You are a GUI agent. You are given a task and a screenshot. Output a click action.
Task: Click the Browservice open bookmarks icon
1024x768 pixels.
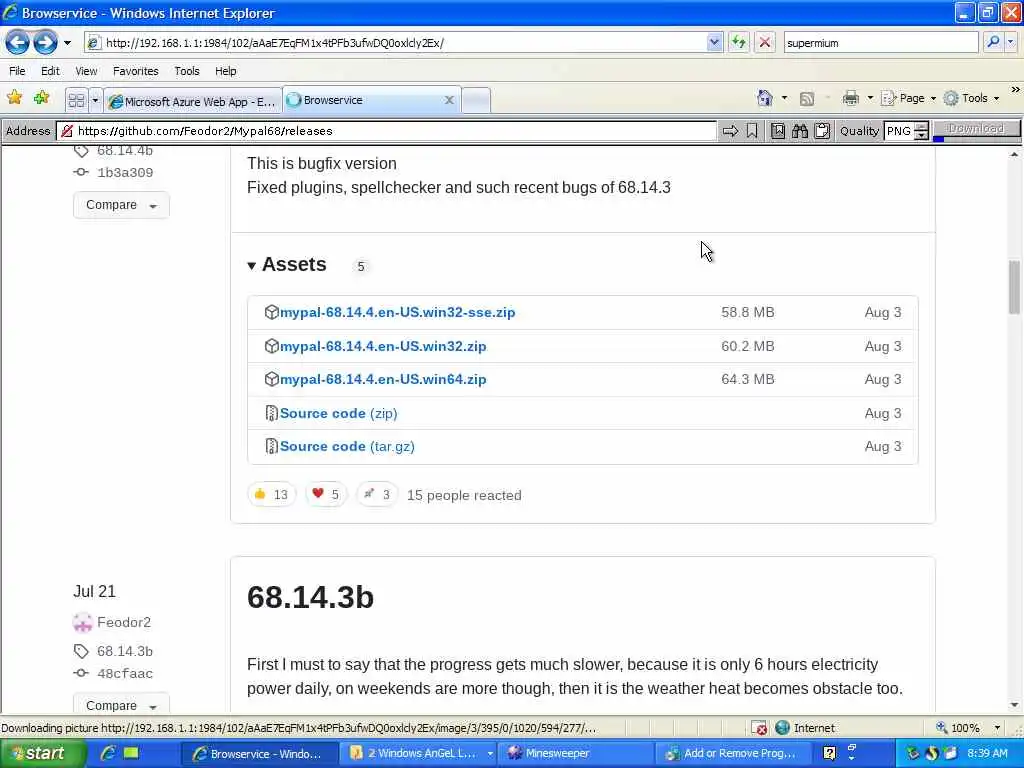click(x=777, y=131)
